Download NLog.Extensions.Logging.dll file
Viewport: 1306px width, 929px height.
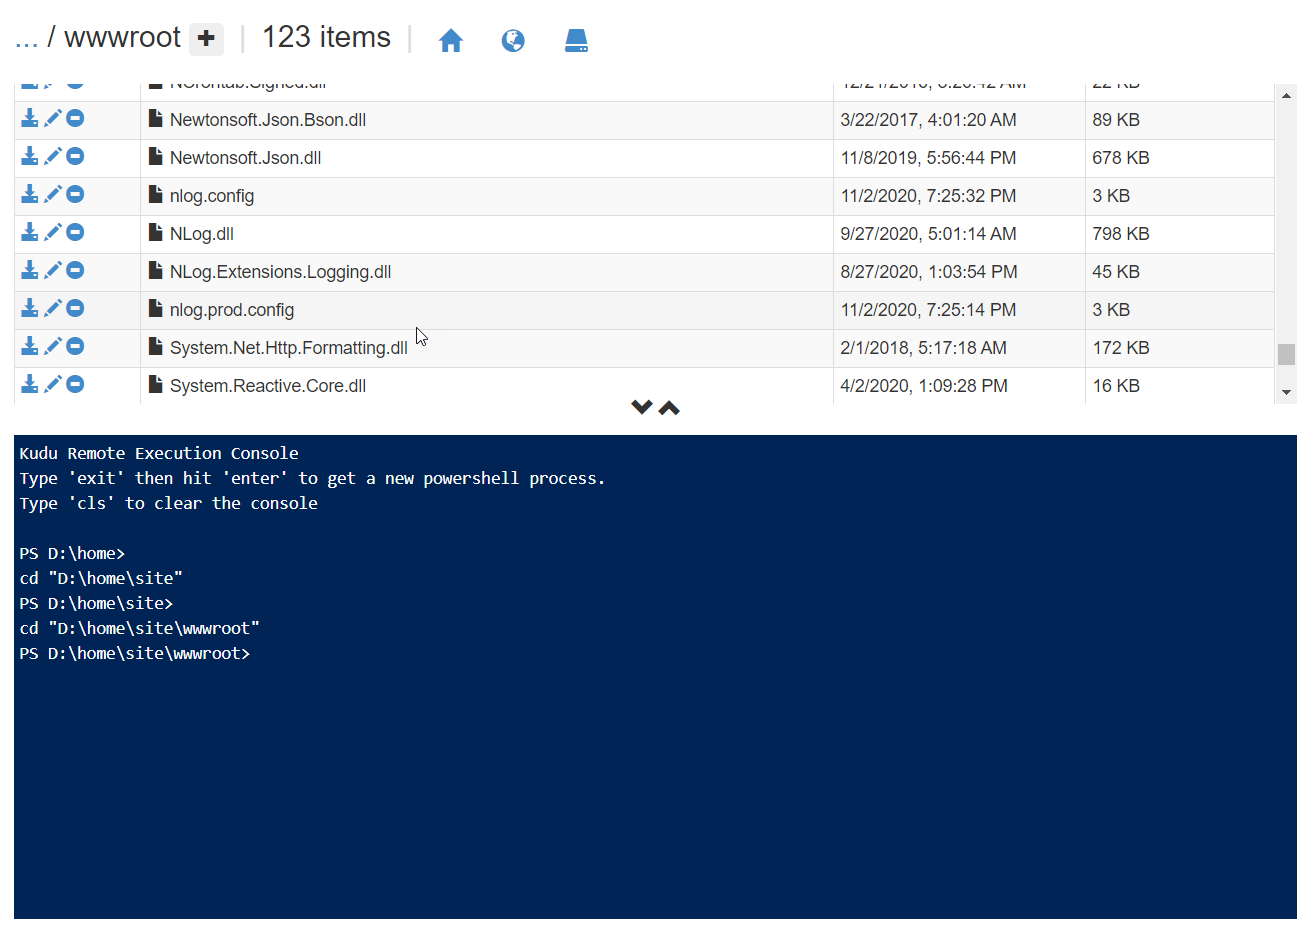click(x=30, y=270)
